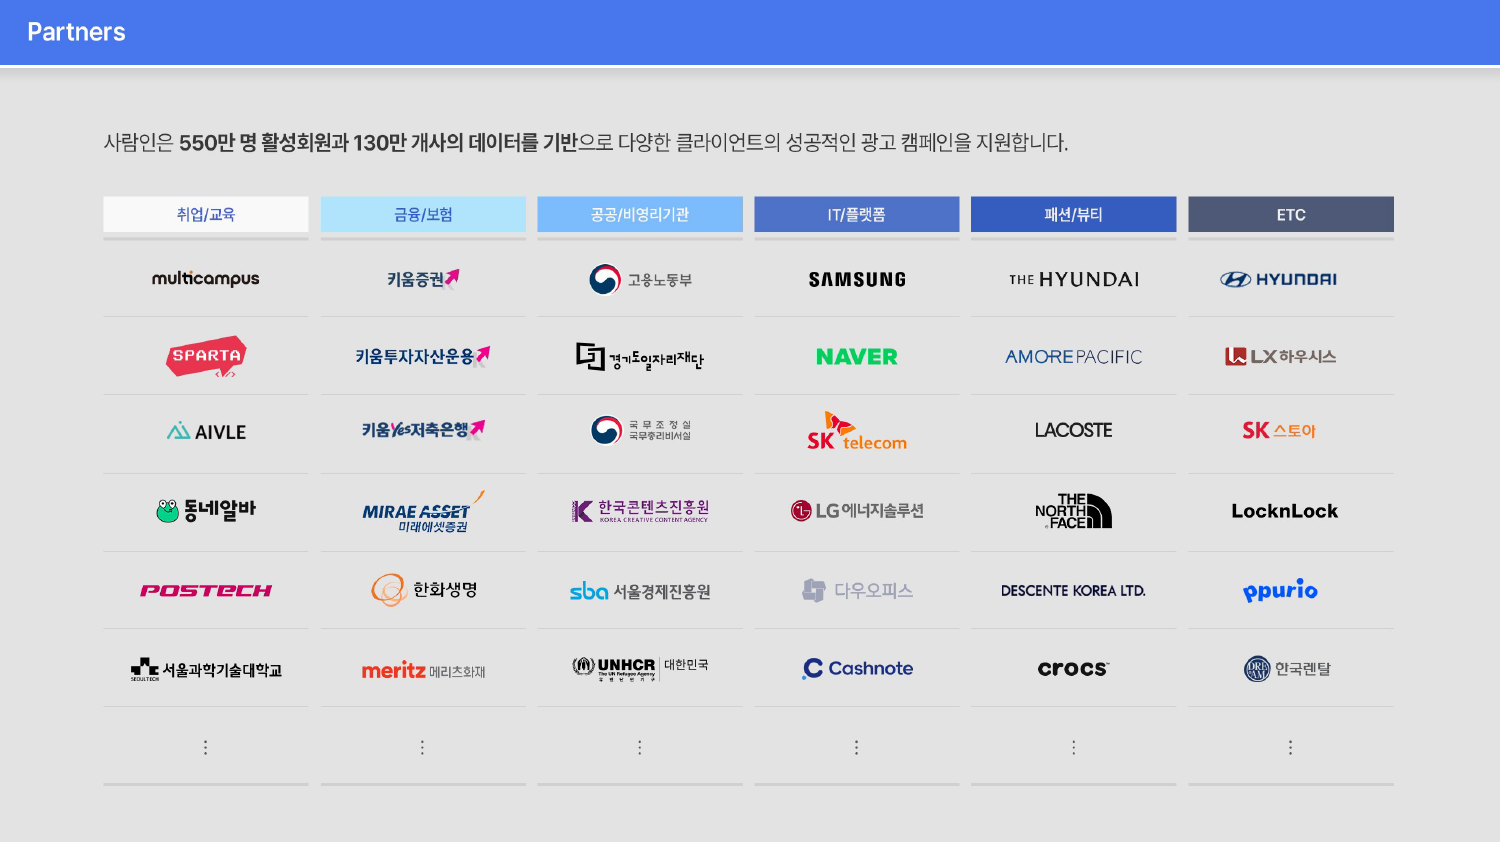
Task: Click the sba 서울경제진흥원 logo
Action: pos(640,591)
